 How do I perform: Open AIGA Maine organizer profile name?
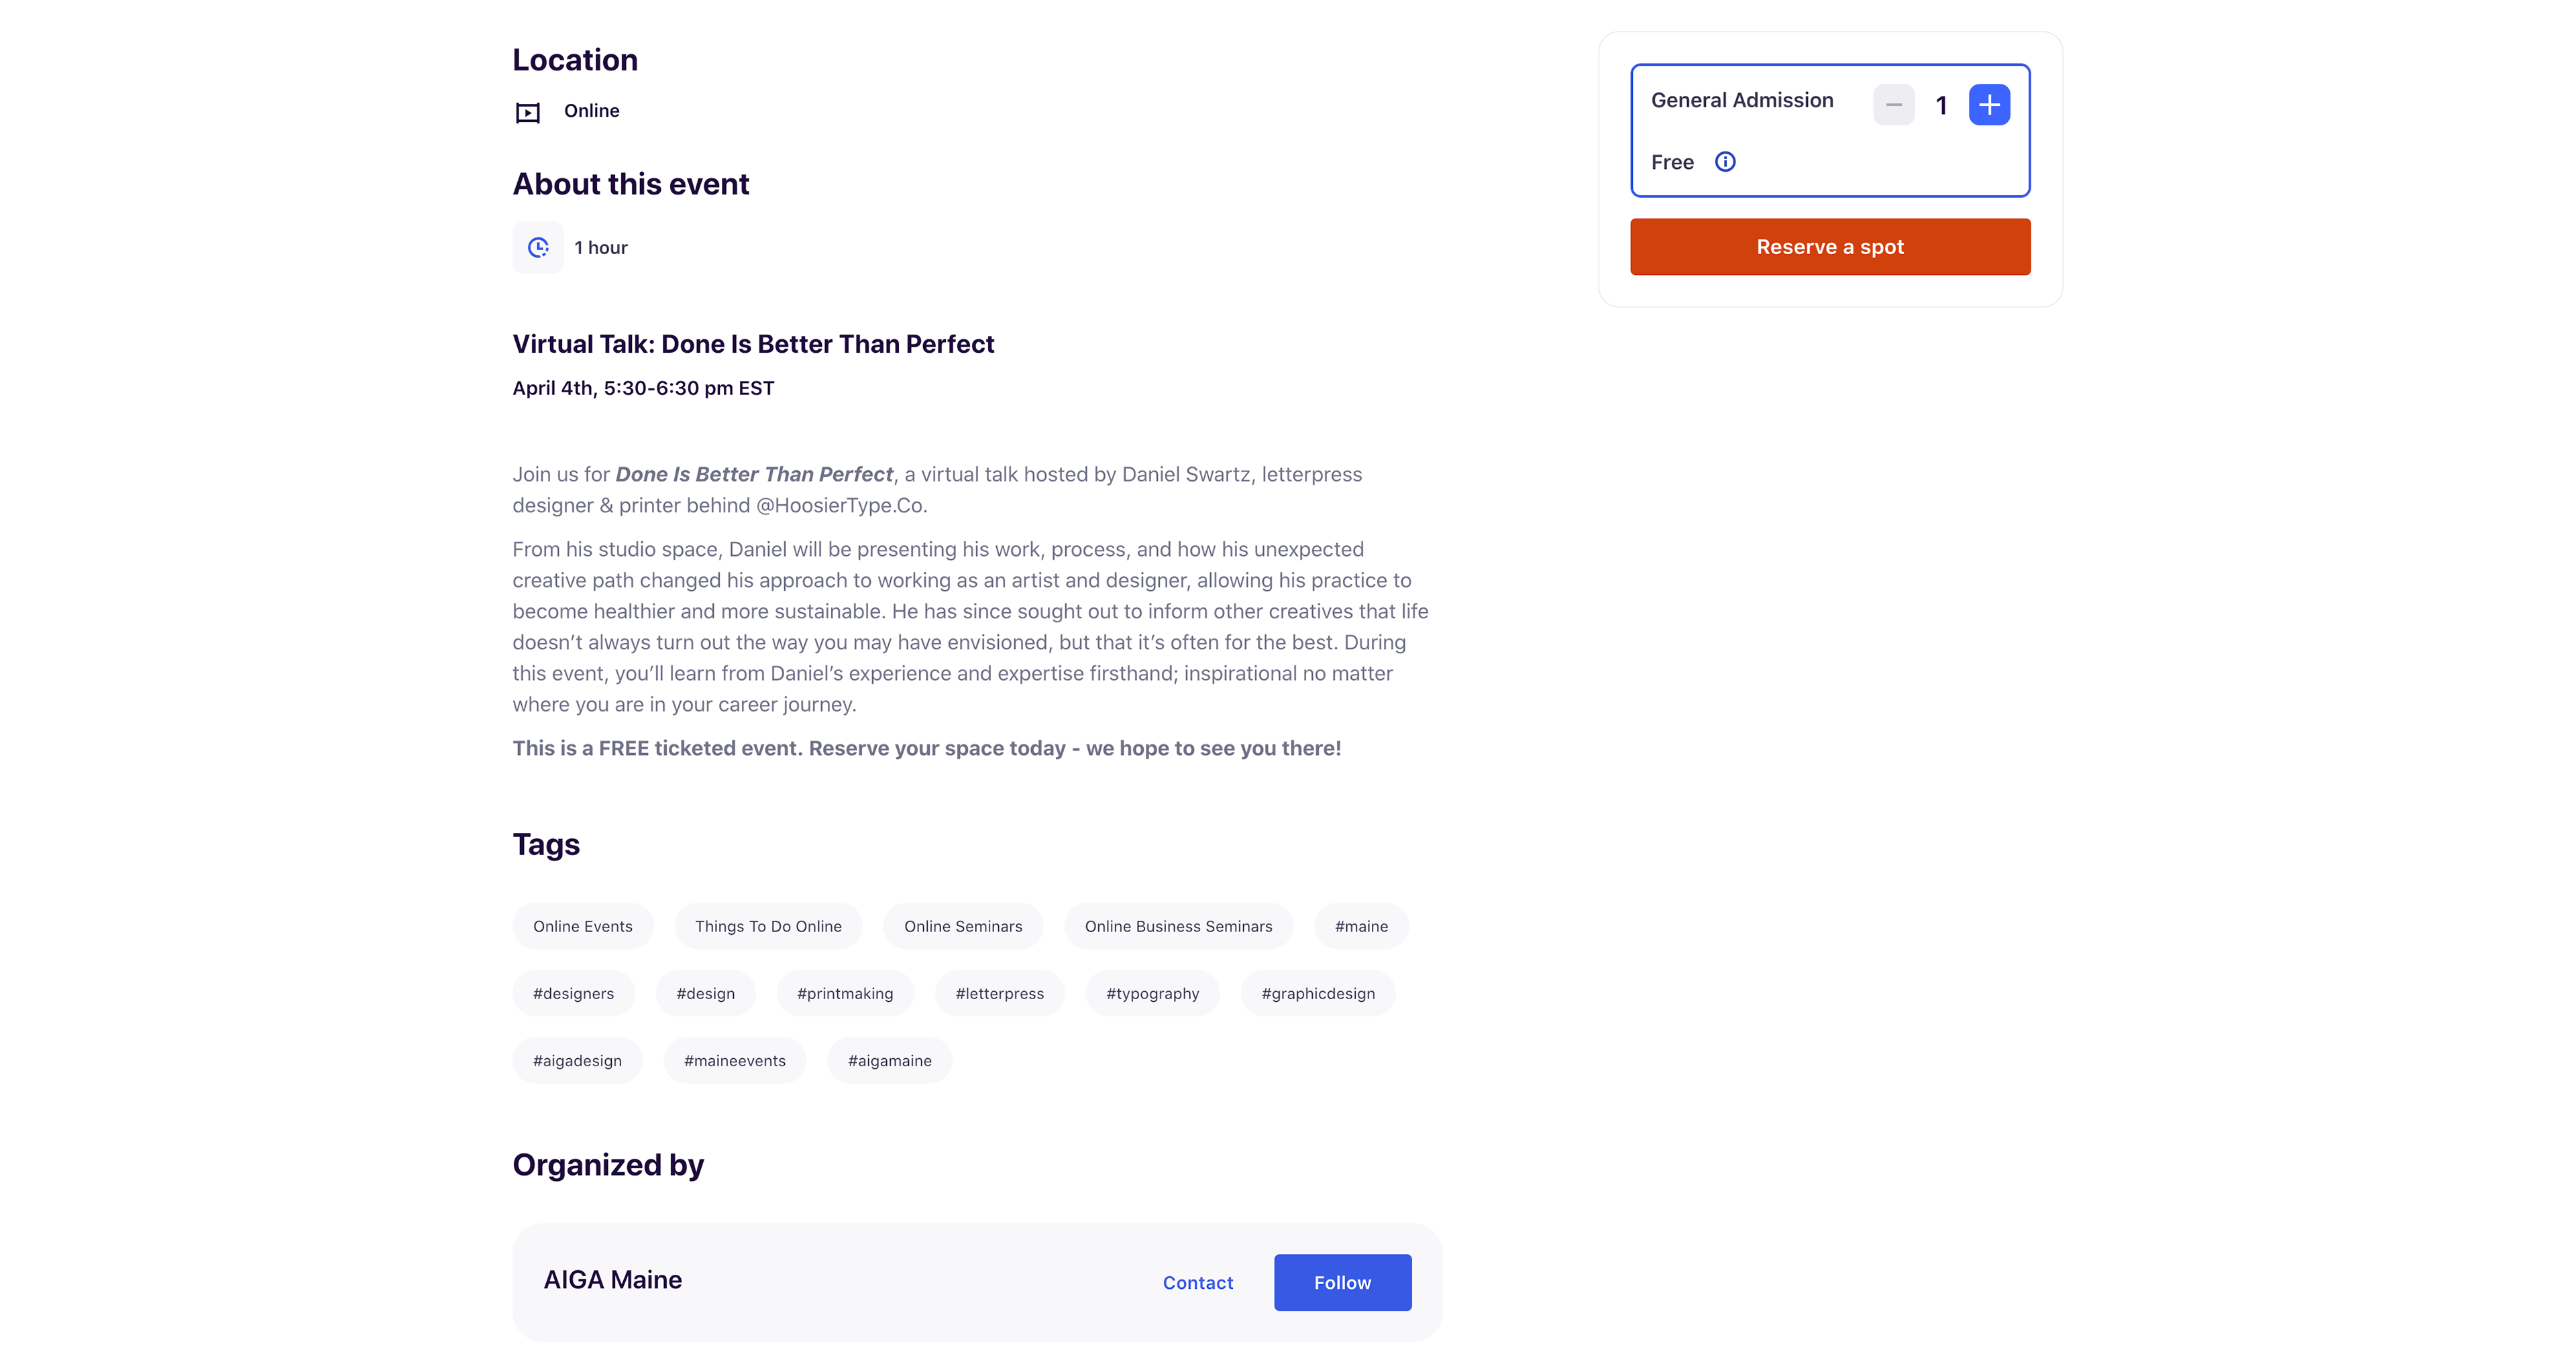[612, 1279]
